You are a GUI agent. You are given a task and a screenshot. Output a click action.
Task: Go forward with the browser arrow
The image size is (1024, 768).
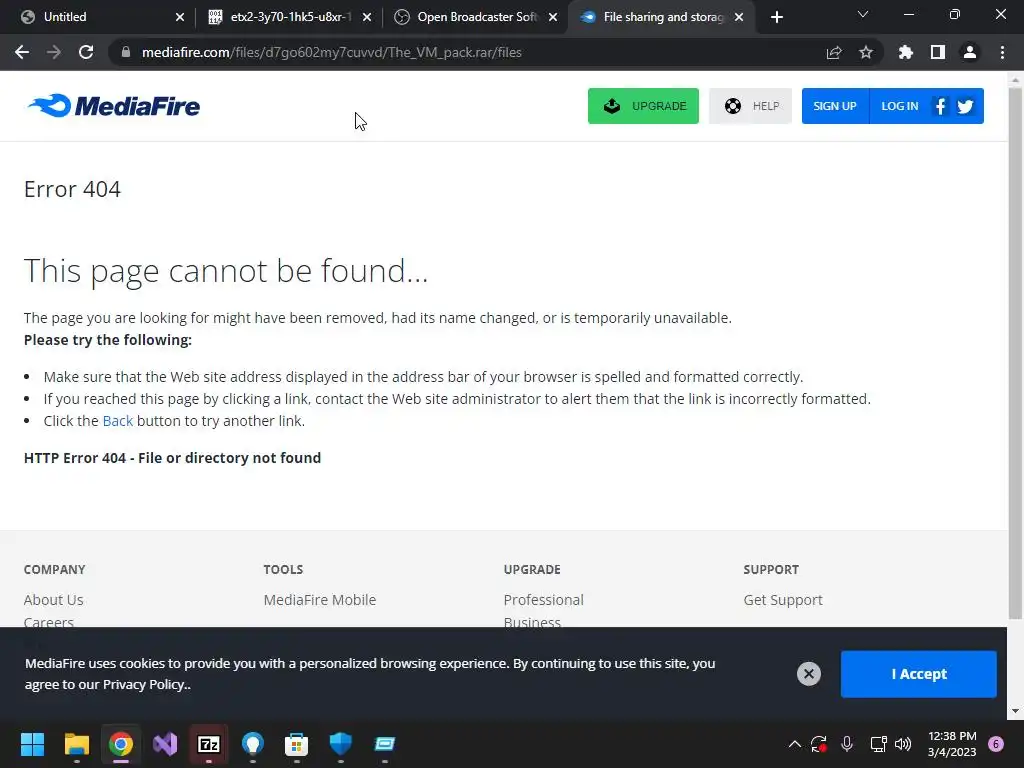(54, 52)
